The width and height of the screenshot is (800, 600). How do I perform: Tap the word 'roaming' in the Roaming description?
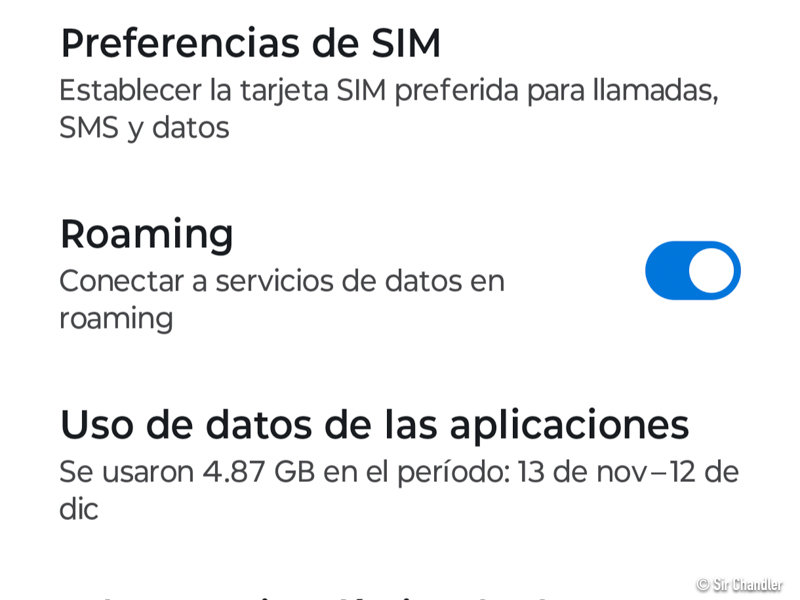pyautogui.click(x=116, y=319)
